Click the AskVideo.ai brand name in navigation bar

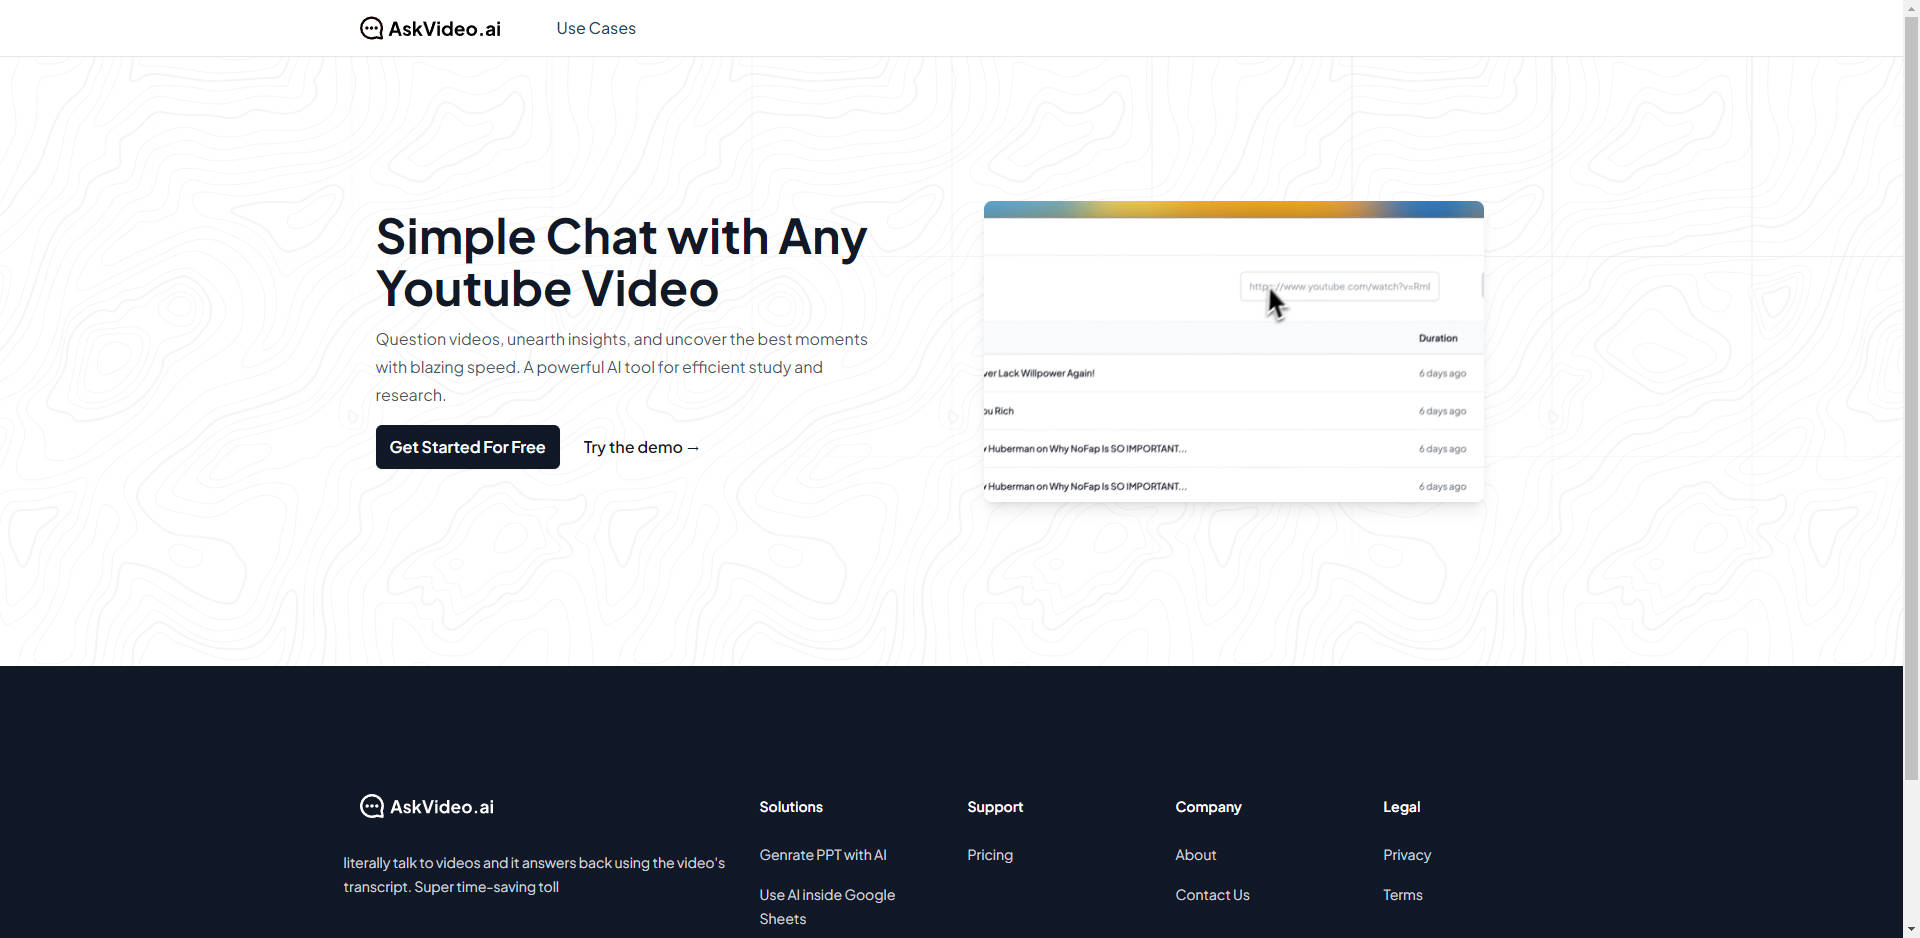[444, 28]
